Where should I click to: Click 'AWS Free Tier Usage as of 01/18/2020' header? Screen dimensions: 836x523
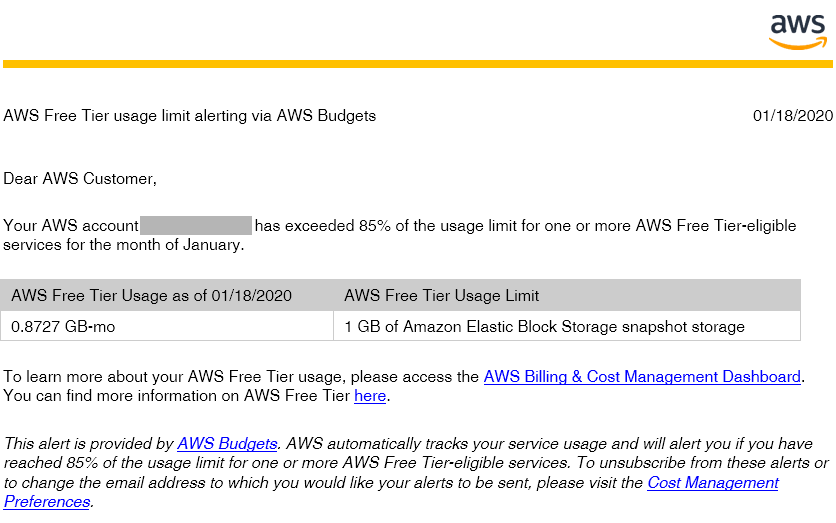tap(151, 295)
